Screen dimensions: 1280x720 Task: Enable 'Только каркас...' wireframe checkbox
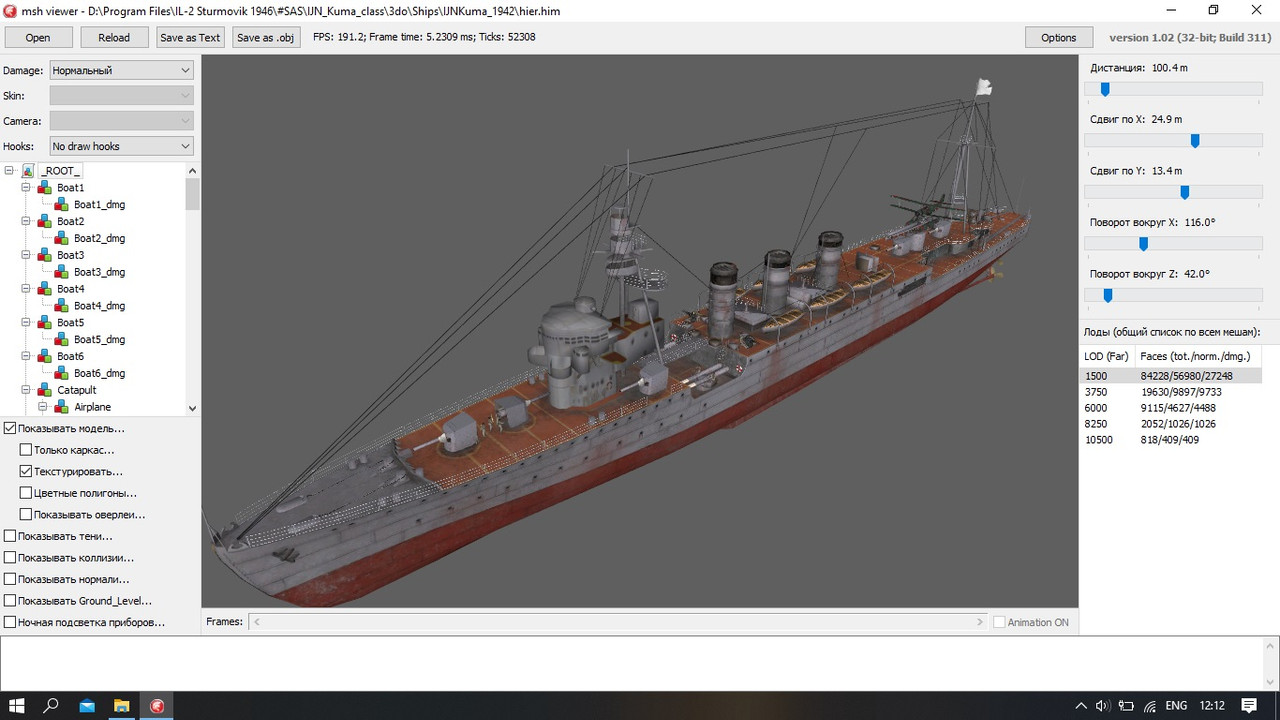(x=26, y=450)
